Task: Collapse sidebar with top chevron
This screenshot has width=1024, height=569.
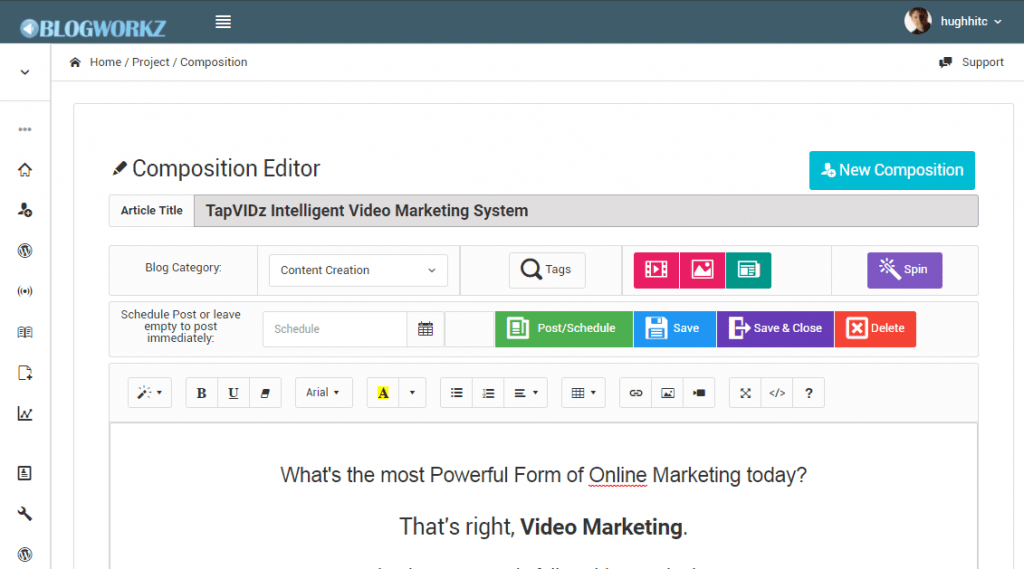Action: (25, 72)
